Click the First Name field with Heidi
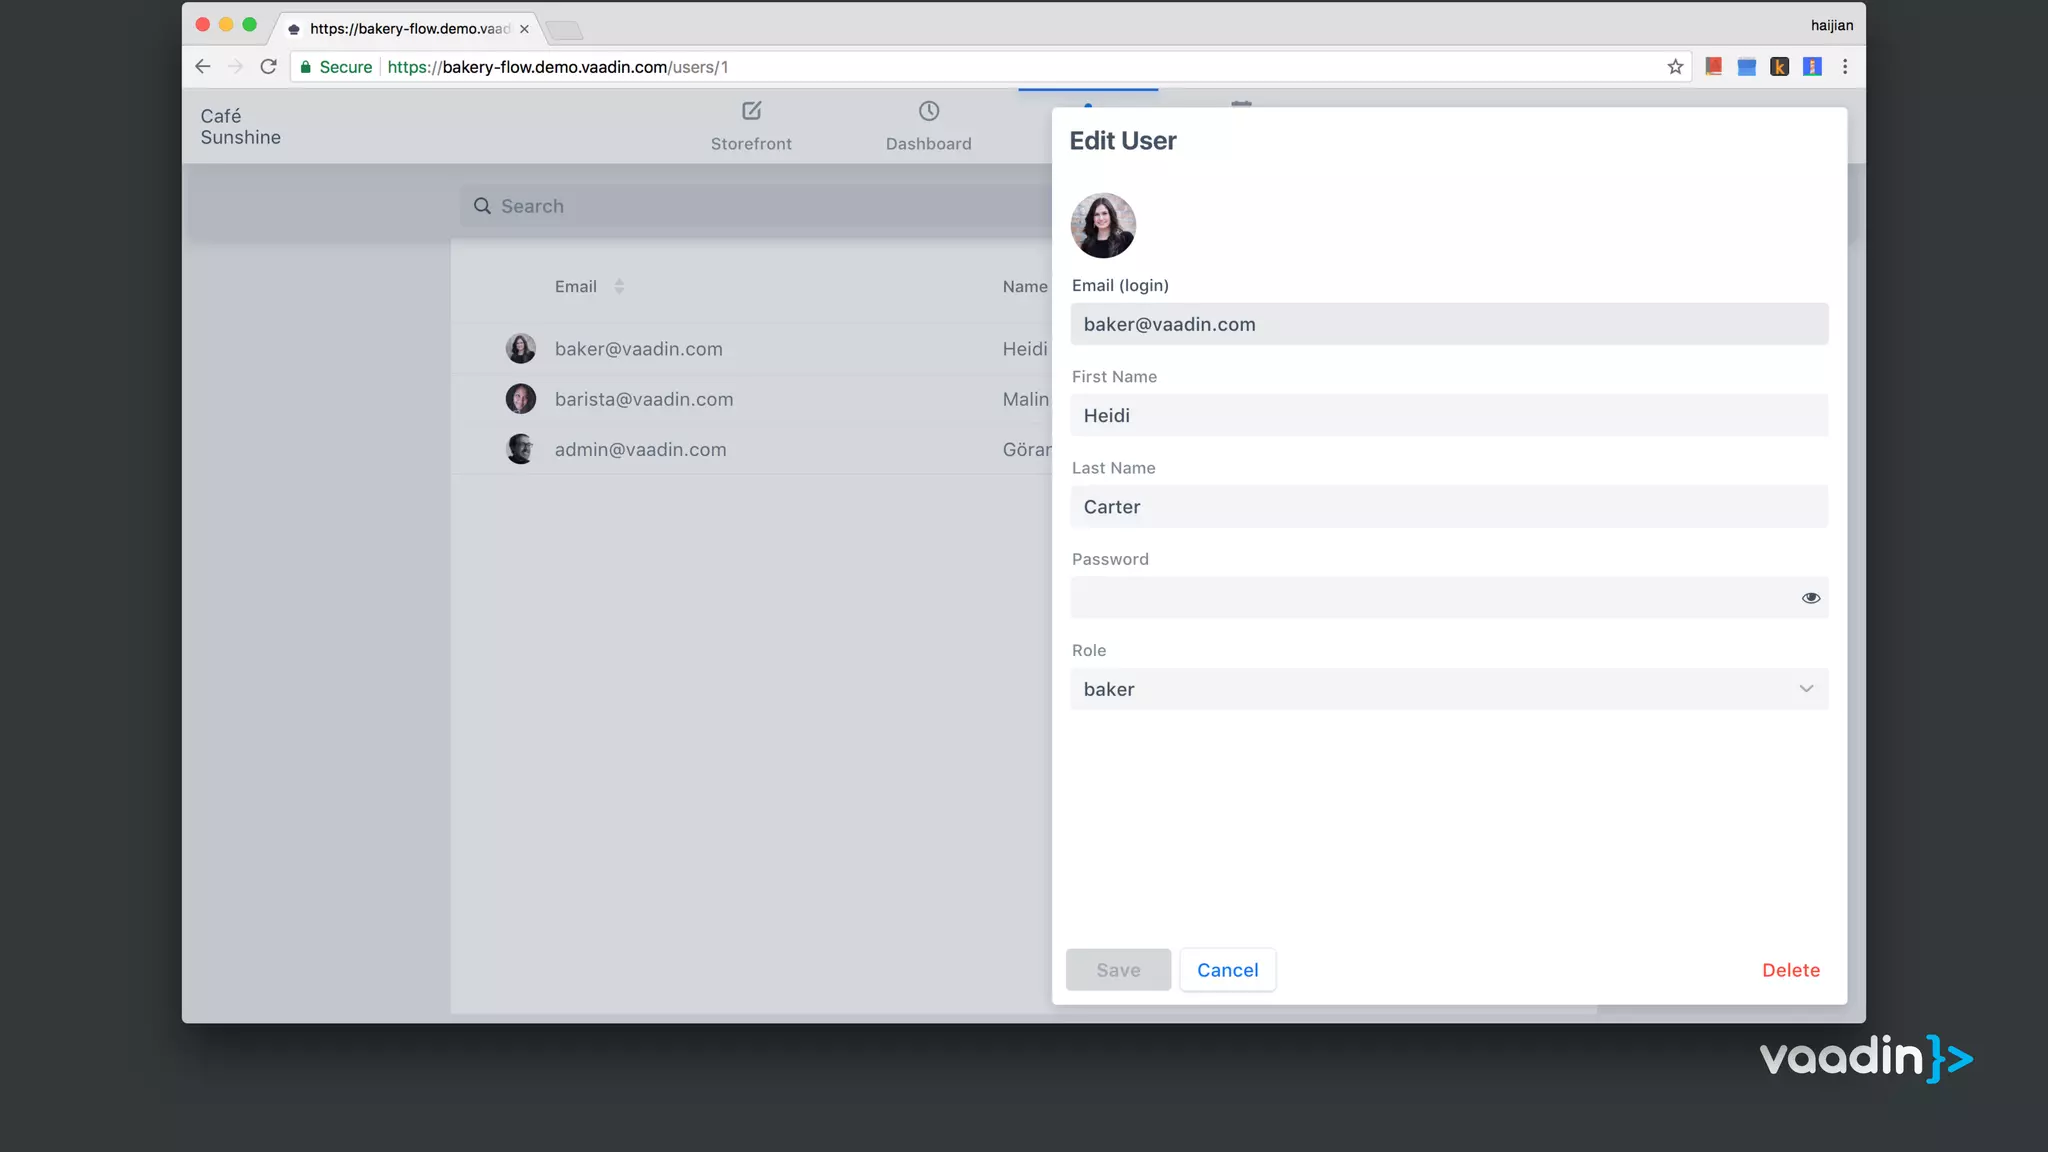Image resolution: width=2048 pixels, height=1152 pixels. coord(1448,416)
